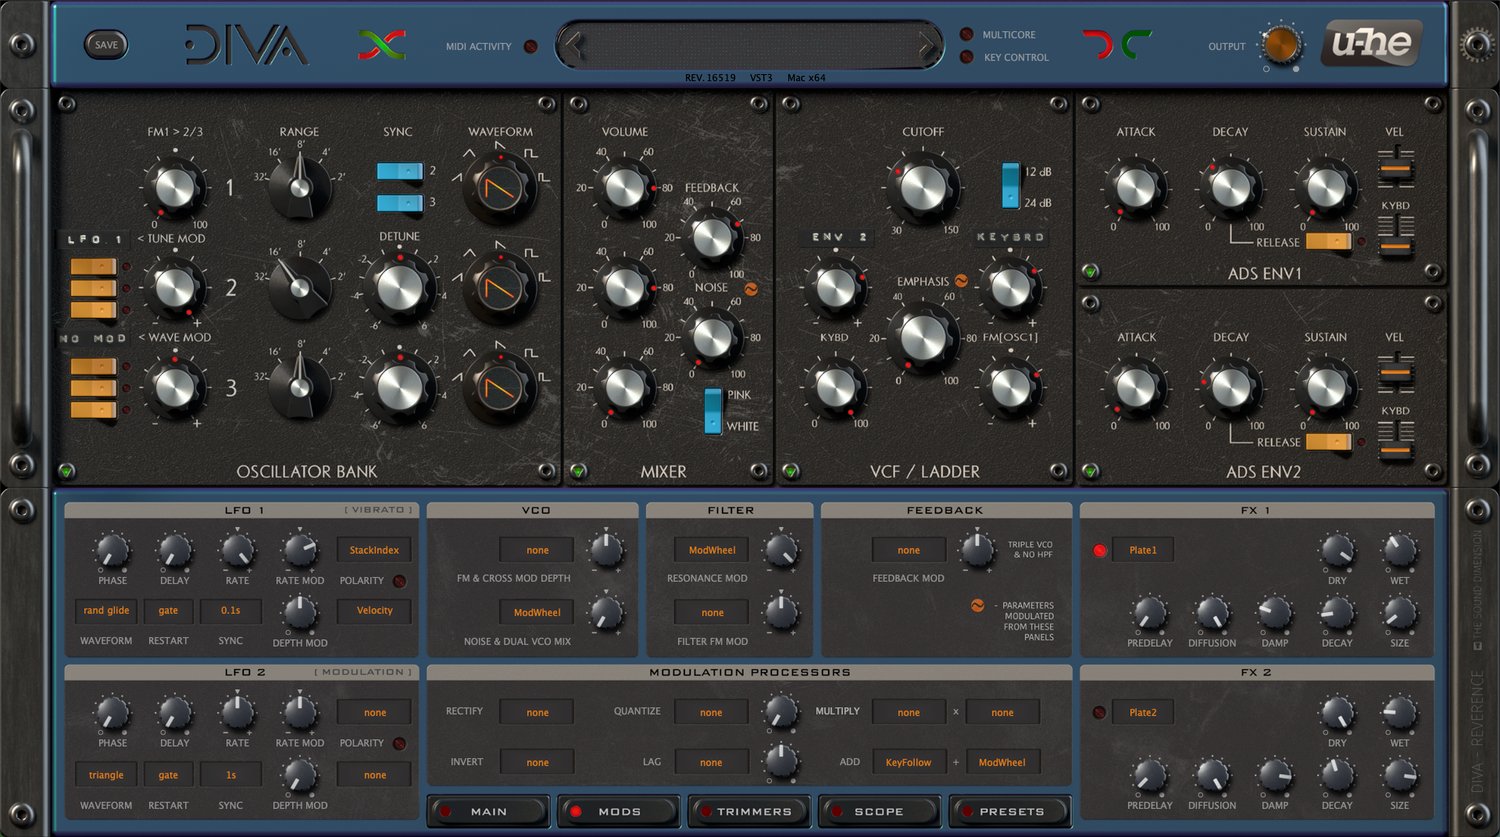Click the NO MOD wave mod source label
The width and height of the screenshot is (1500, 837).
pyautogui.click(x=93, y=339)
